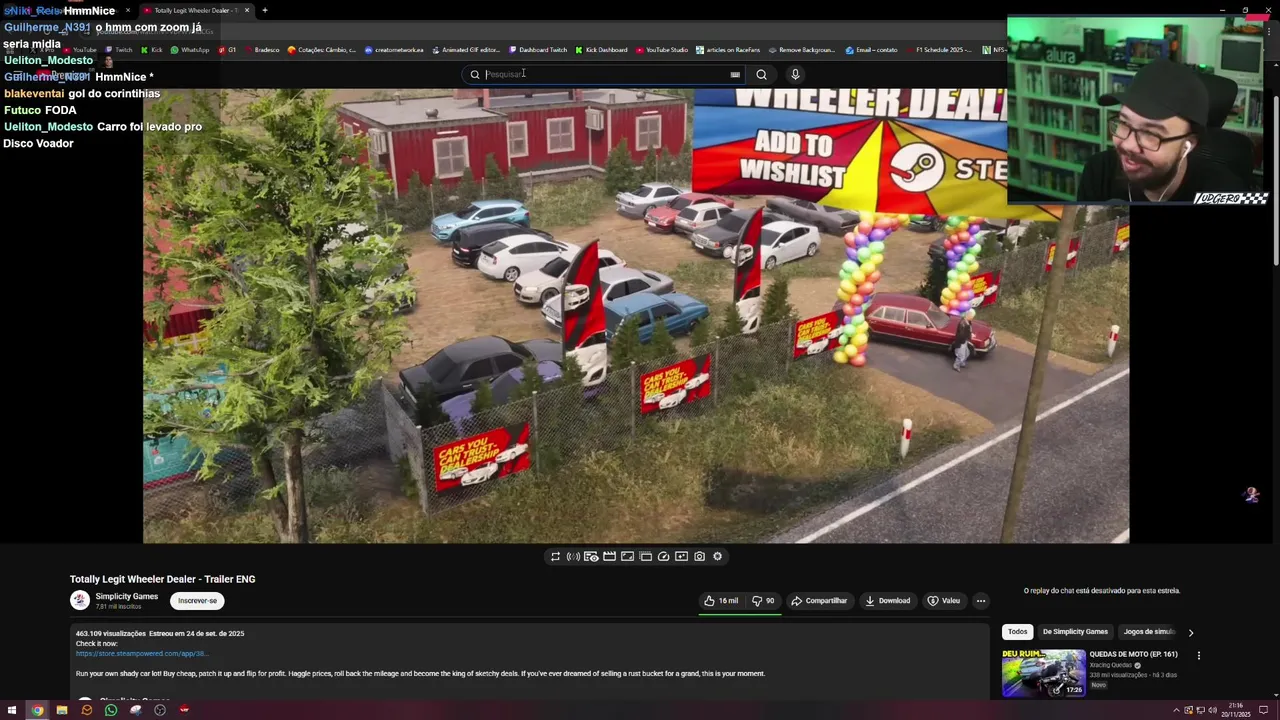This screenshot has height=720, width=1280.
Task: Select the Jogos de simula filter chip
Action: click(1149, 632)
